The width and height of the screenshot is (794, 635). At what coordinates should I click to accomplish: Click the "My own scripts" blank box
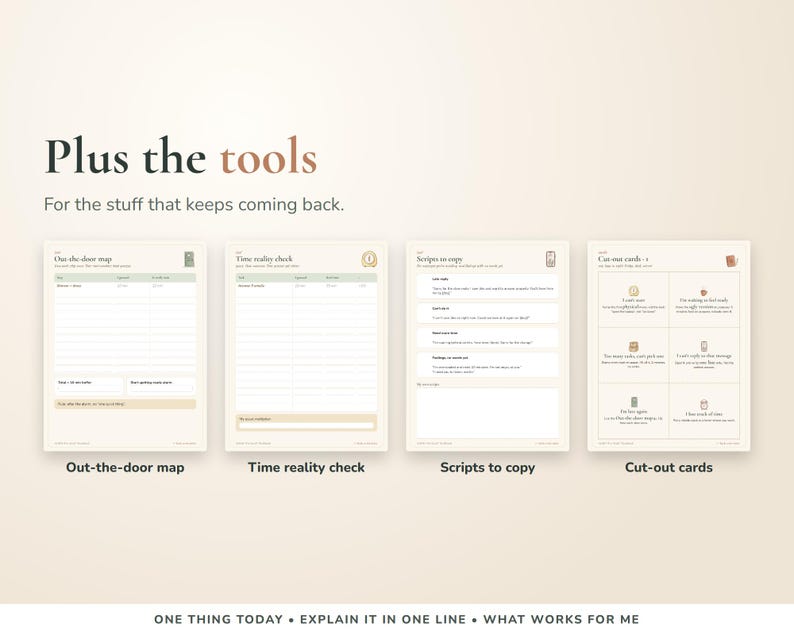[x=488, y=413]
